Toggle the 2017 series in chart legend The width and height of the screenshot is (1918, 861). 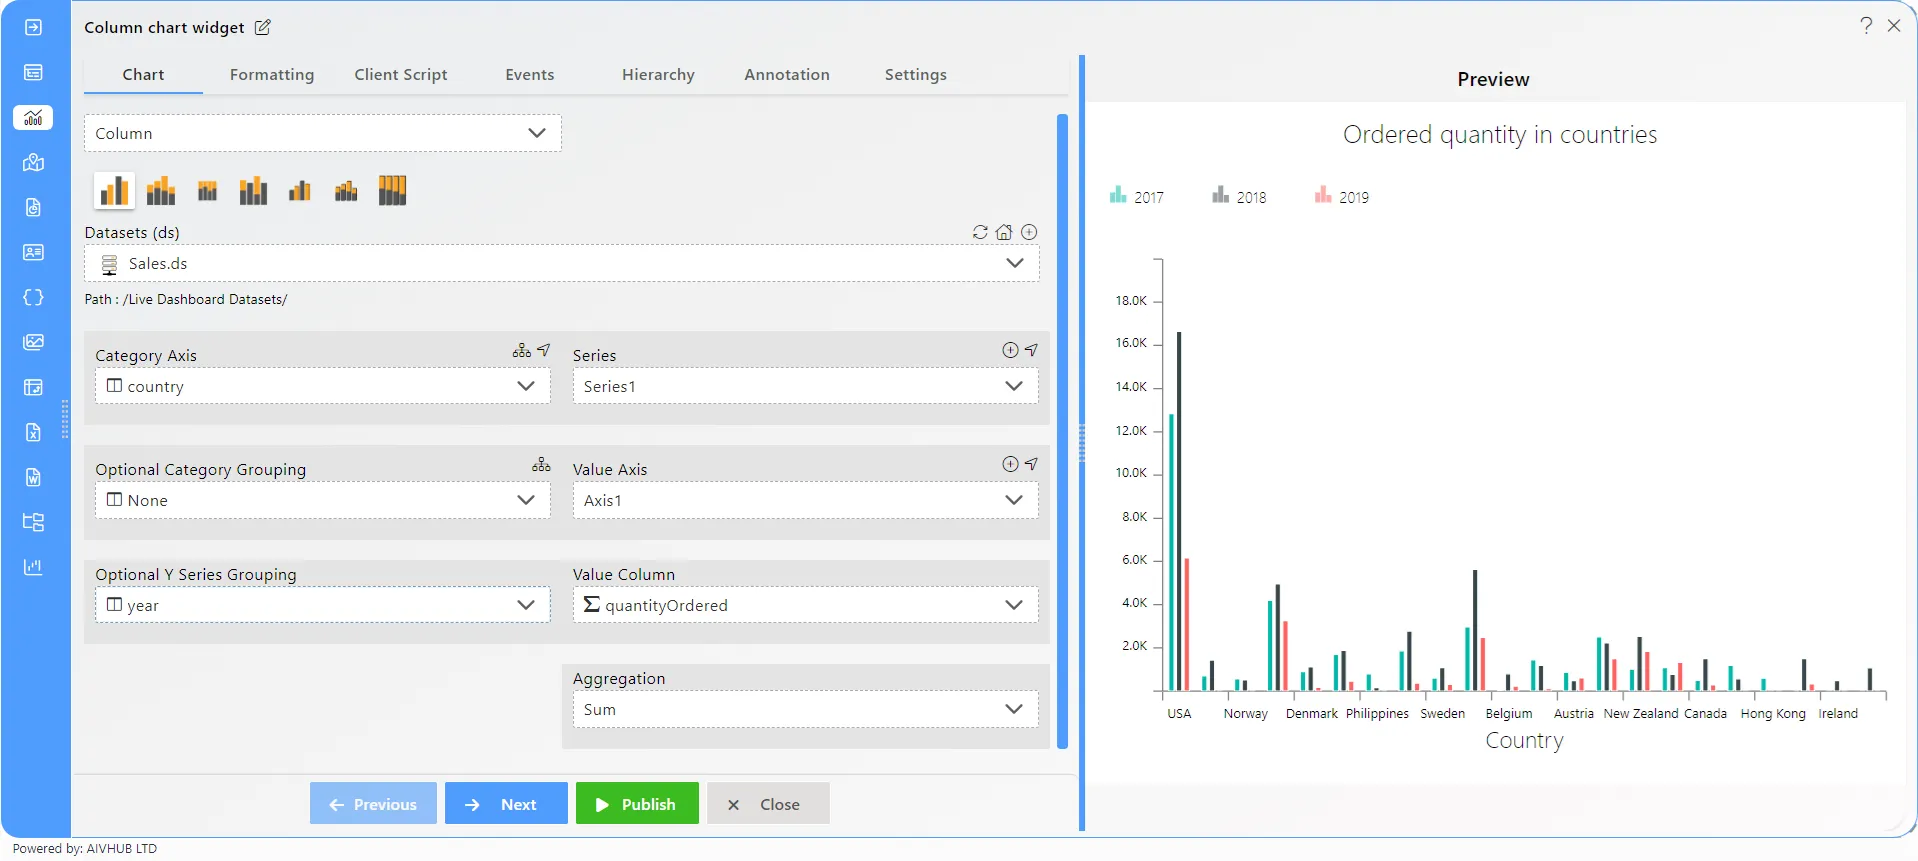[x=1137, y=196]
